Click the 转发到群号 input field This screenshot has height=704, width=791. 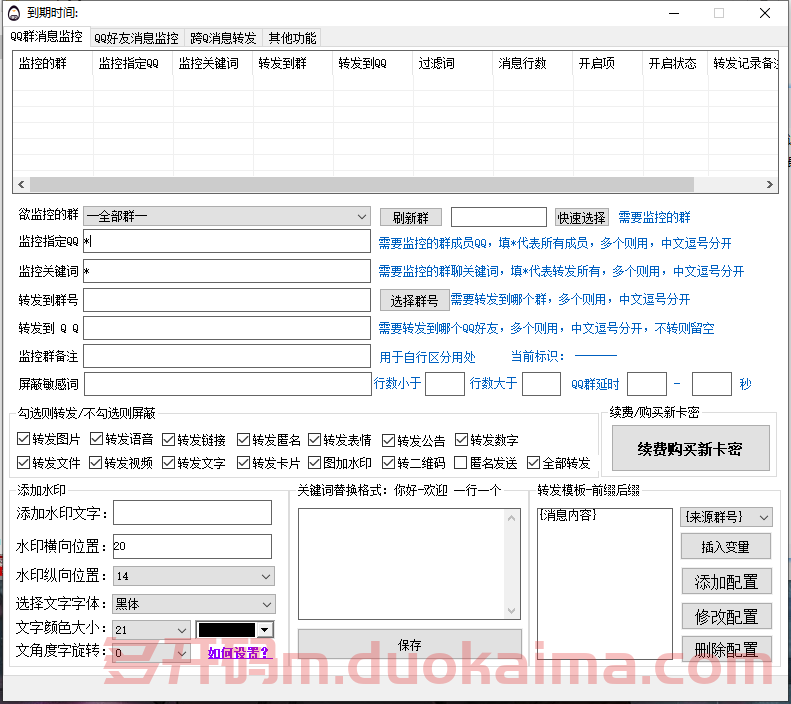click(x=227, y=300)
